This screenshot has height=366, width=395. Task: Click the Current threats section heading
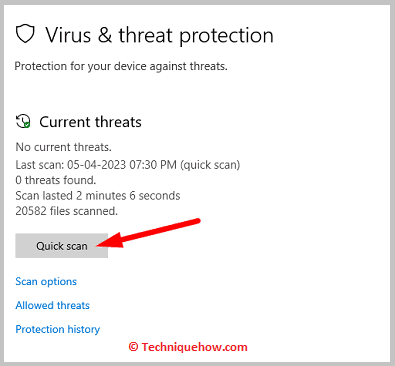[90, 122]
